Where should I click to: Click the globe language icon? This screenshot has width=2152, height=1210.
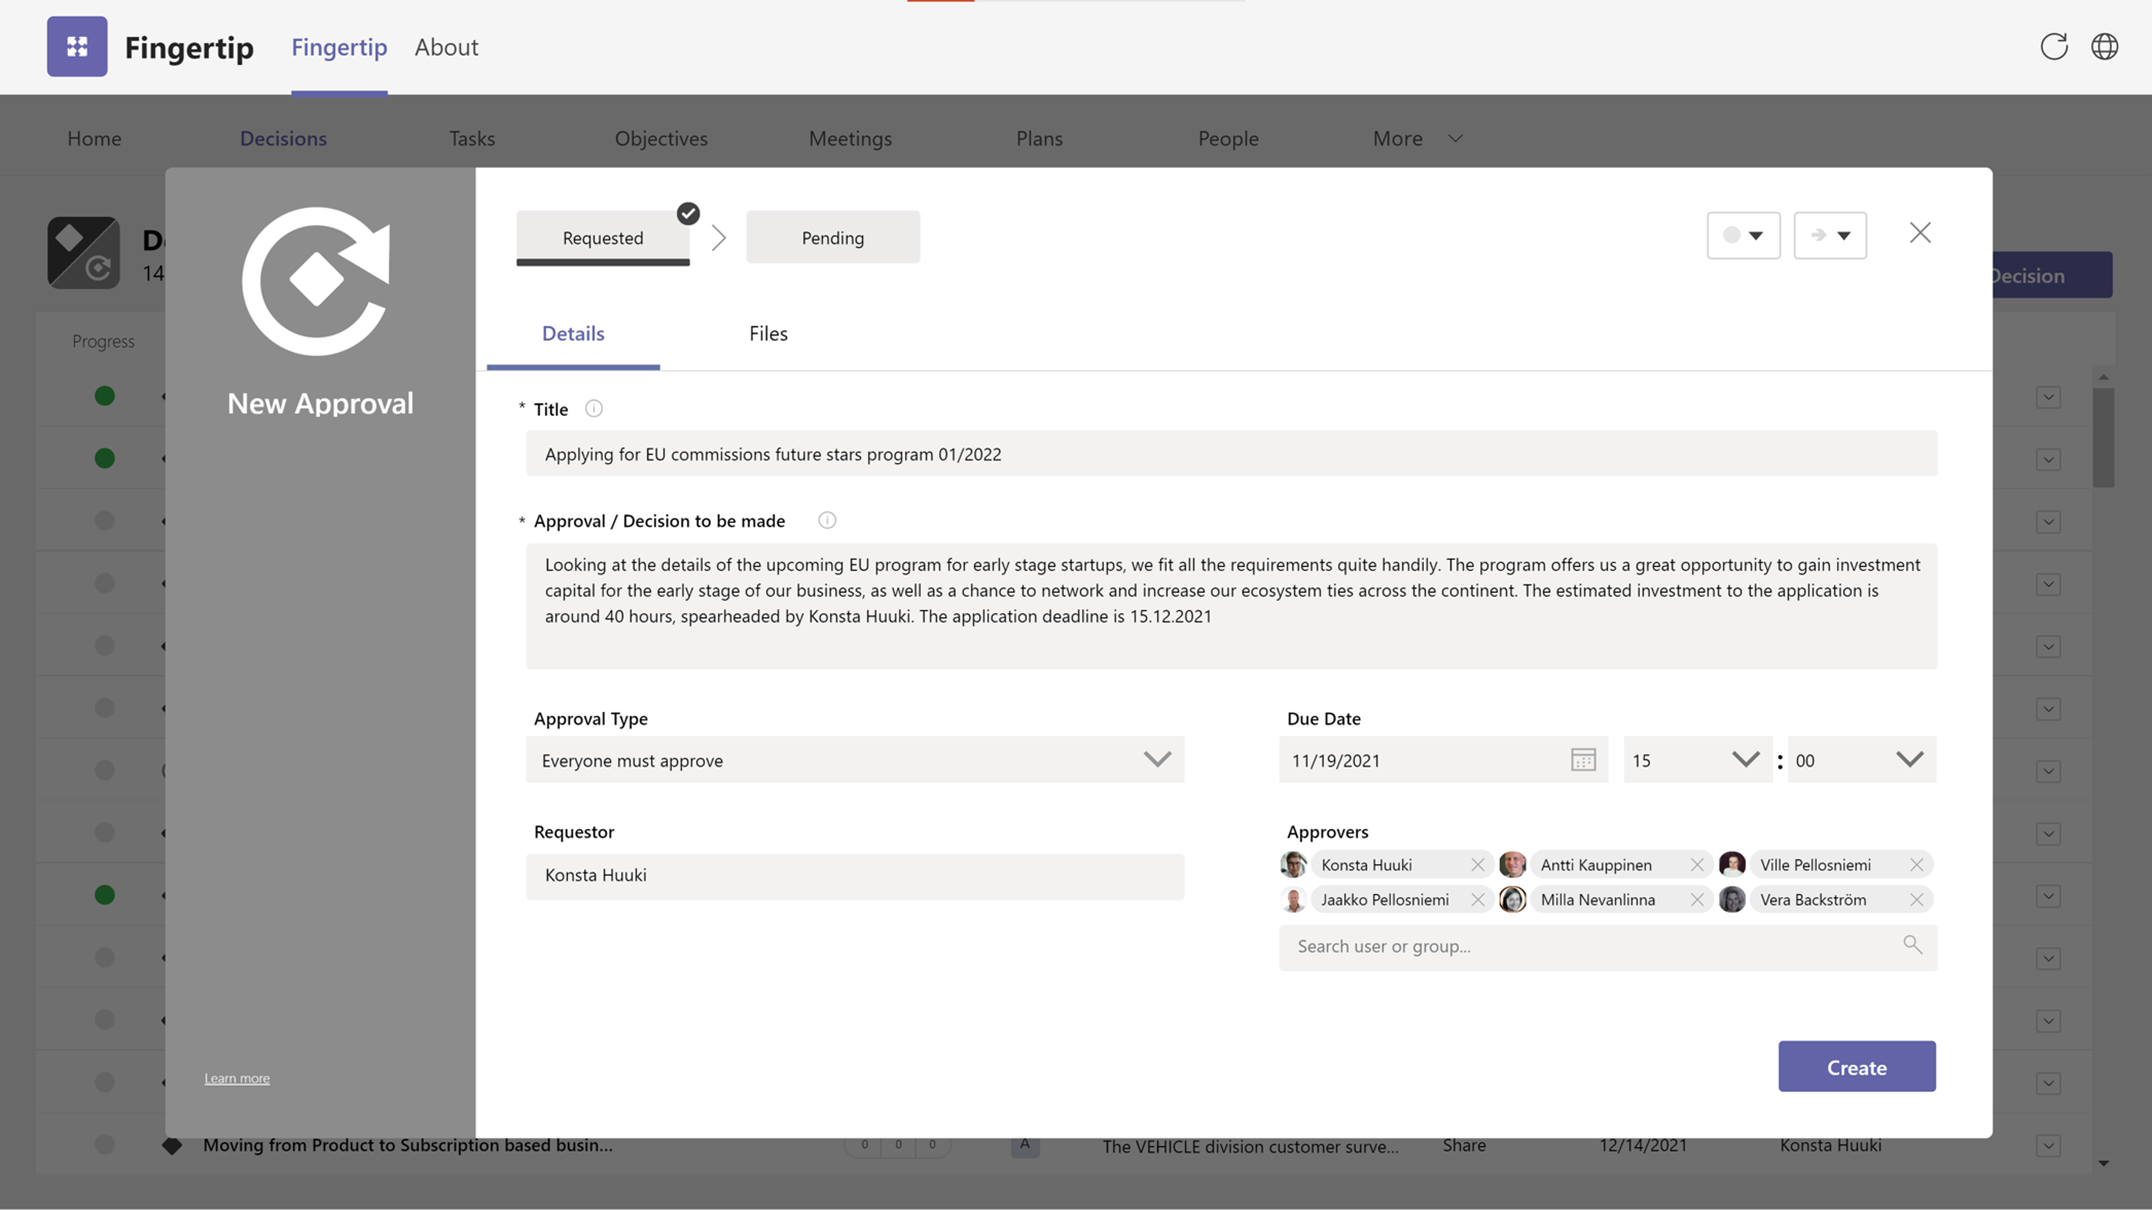tap(2104, 46)
